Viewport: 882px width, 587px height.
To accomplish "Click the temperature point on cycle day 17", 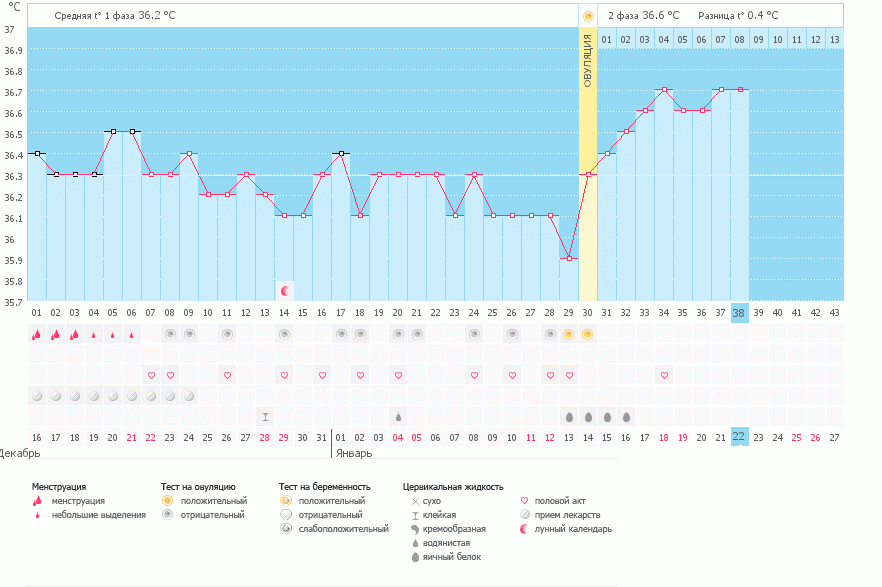I will 341,154.
